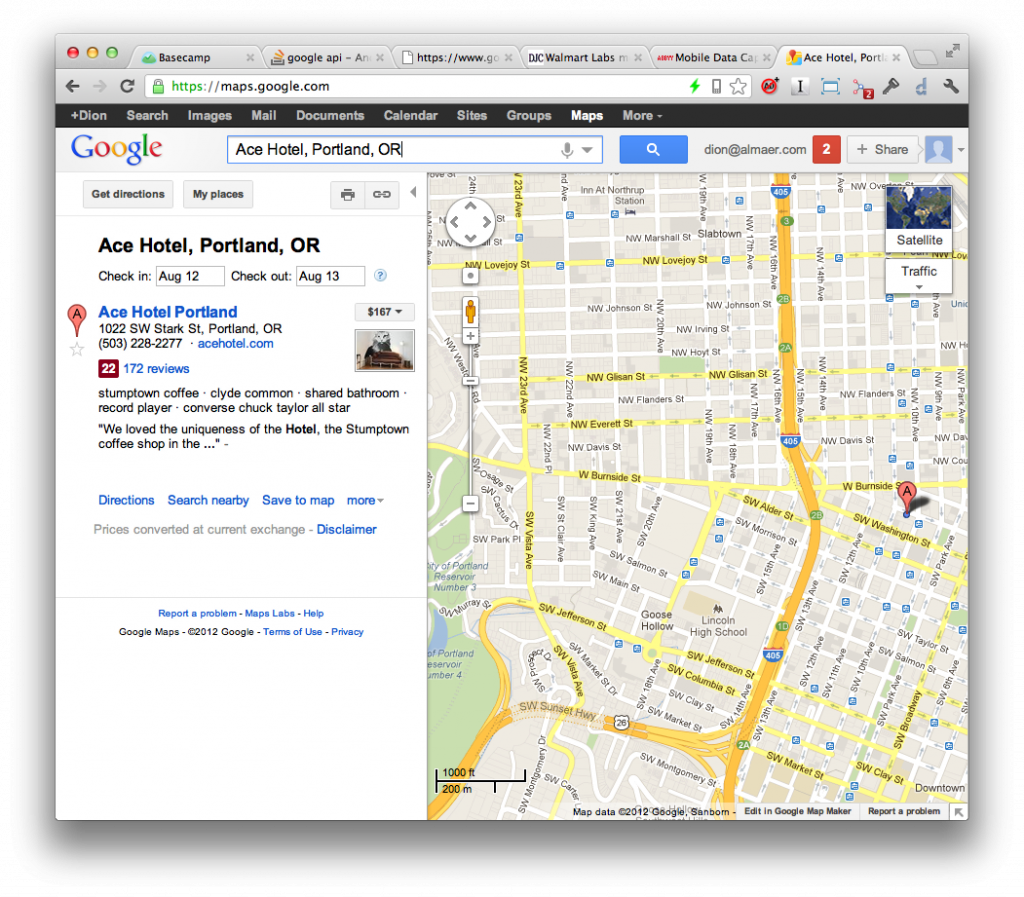The height and width of the screenshot is (897, 1024).
Task: Click the link share icon
Action: tap(382, 195)
